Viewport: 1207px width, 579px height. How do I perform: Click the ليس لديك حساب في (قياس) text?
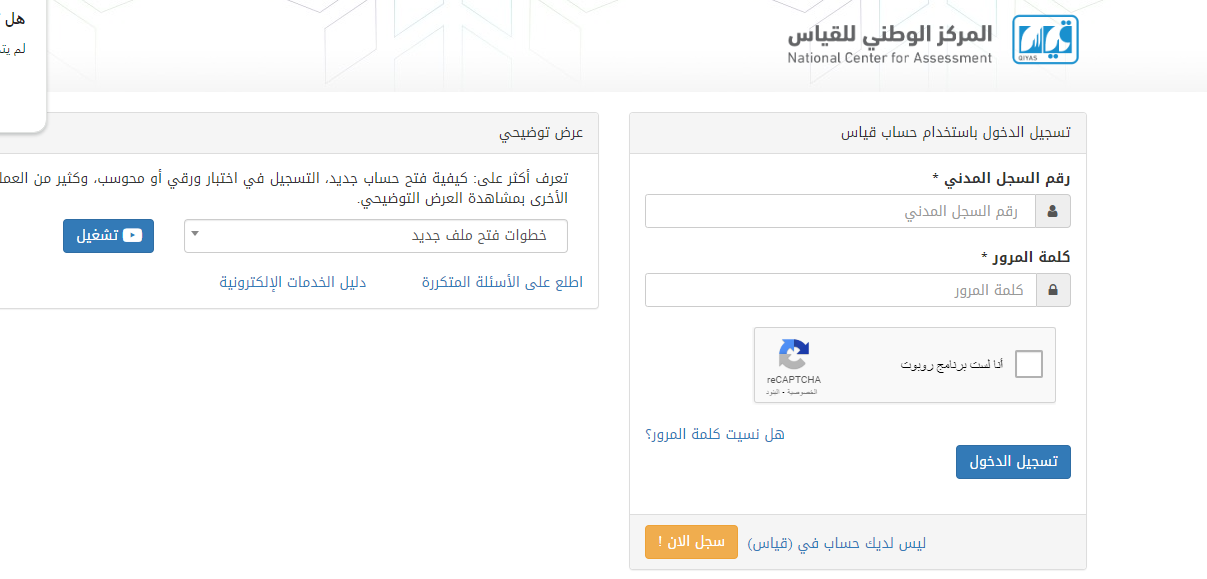pos(837,543)
